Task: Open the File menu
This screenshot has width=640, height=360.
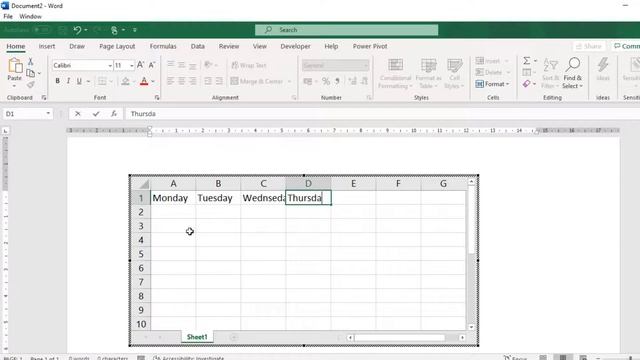Action: (8, 16)
